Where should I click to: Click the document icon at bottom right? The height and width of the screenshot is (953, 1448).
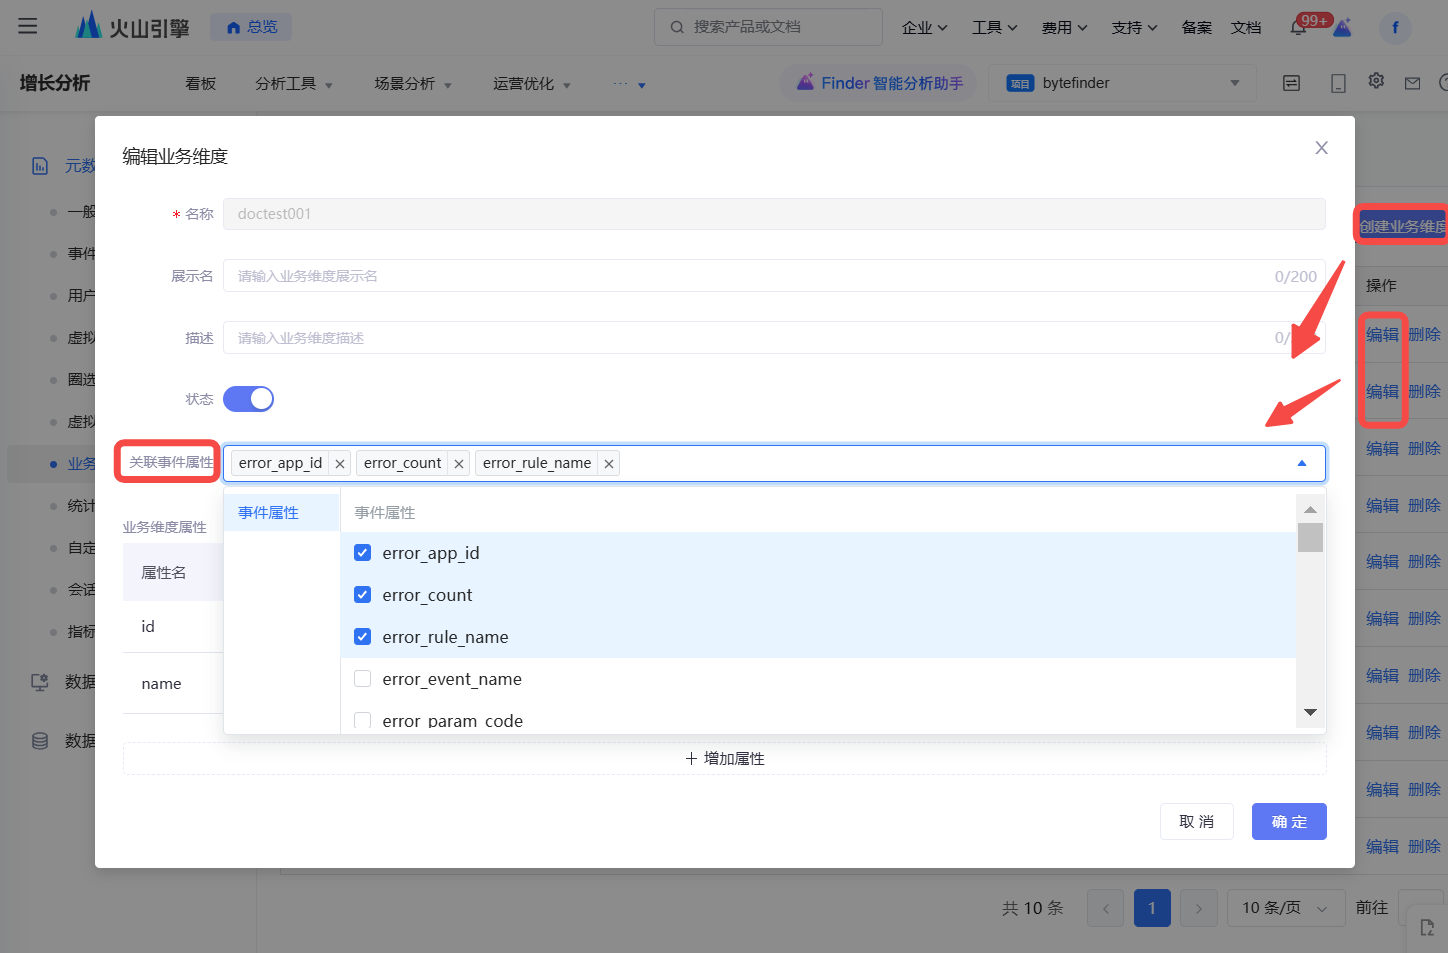pos(1427,927)
